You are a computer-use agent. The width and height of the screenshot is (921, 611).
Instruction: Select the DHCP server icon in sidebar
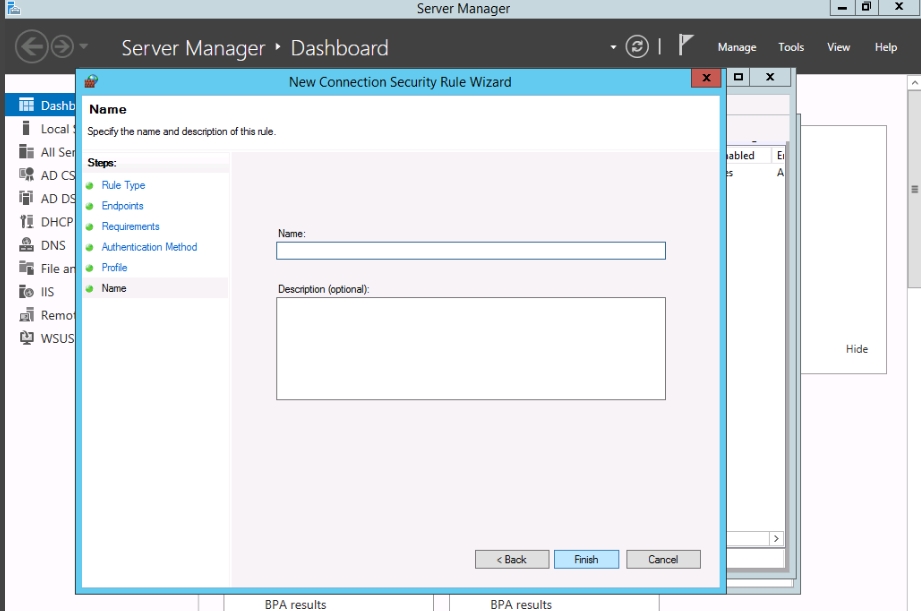point(27,222)
